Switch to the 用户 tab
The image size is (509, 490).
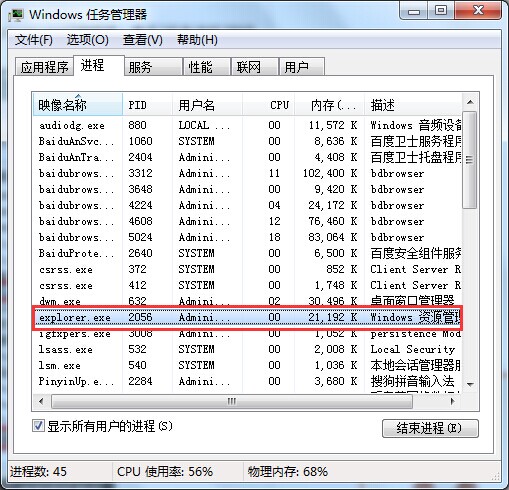click(302, 67)
